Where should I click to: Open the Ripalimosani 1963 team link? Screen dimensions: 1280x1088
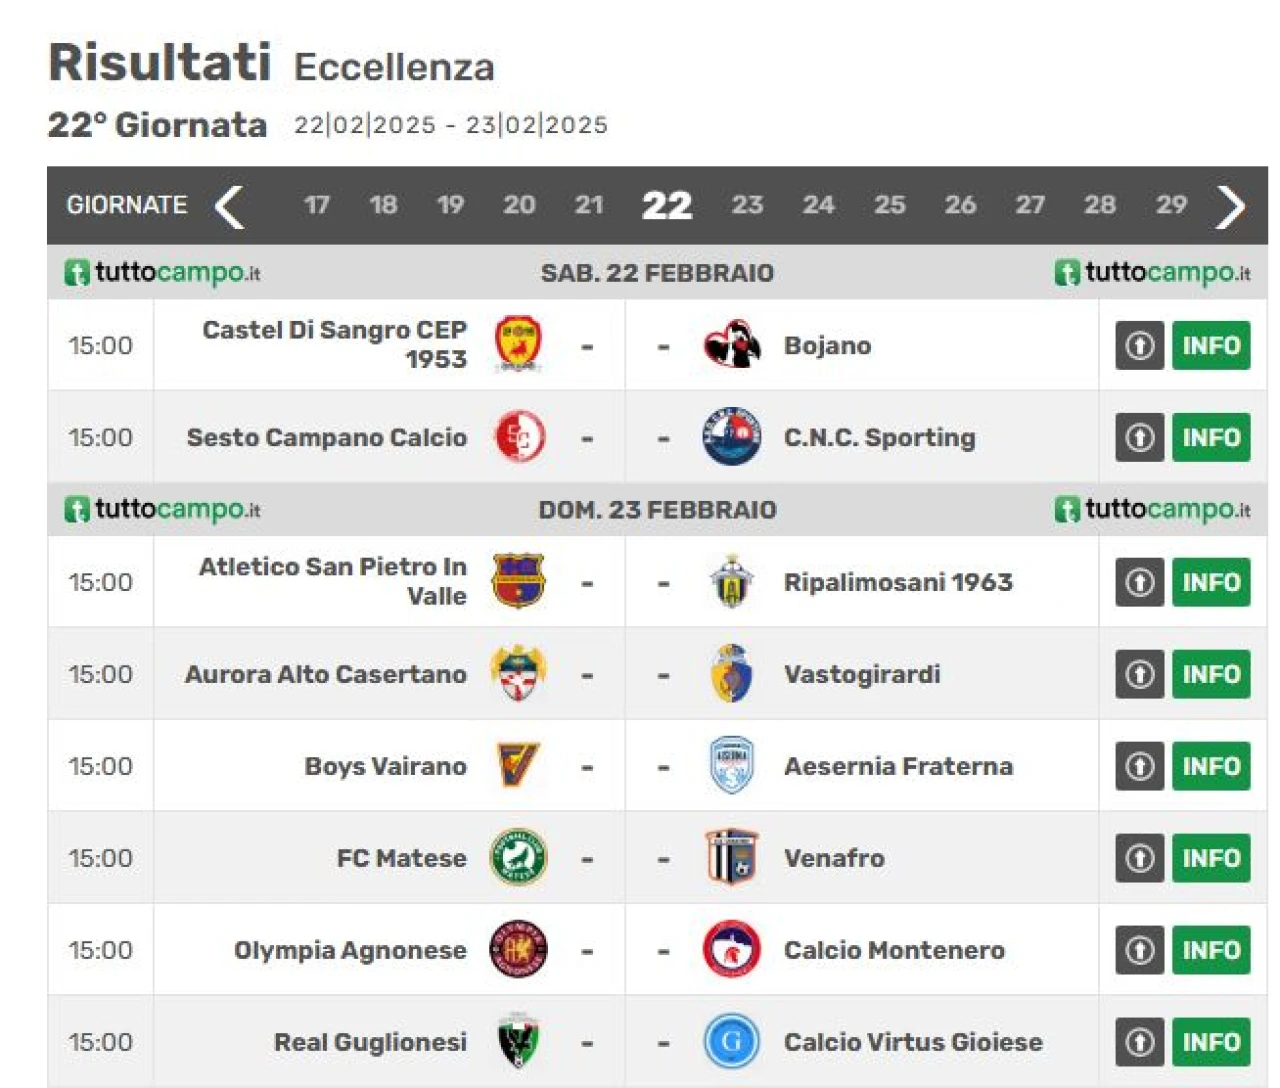pos(898,582)
